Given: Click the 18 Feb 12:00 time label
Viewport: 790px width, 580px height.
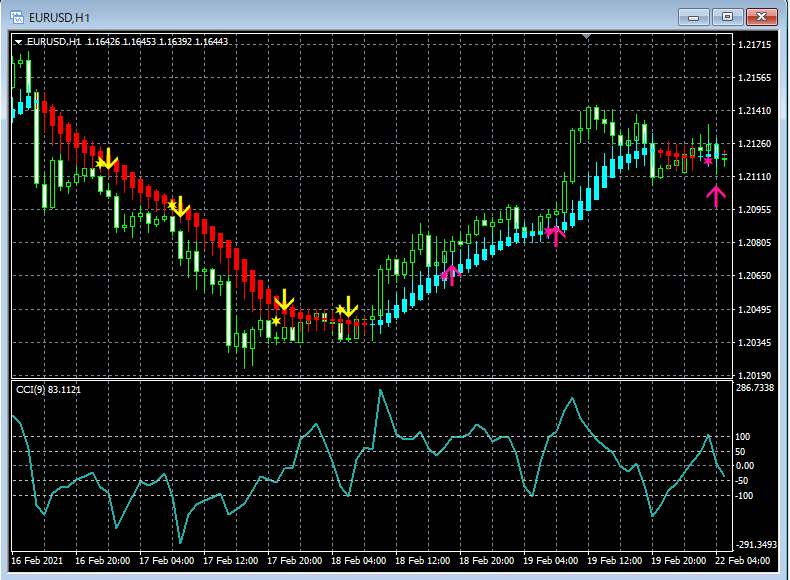Looking at the screenshot, I should [x=422, y=560].
